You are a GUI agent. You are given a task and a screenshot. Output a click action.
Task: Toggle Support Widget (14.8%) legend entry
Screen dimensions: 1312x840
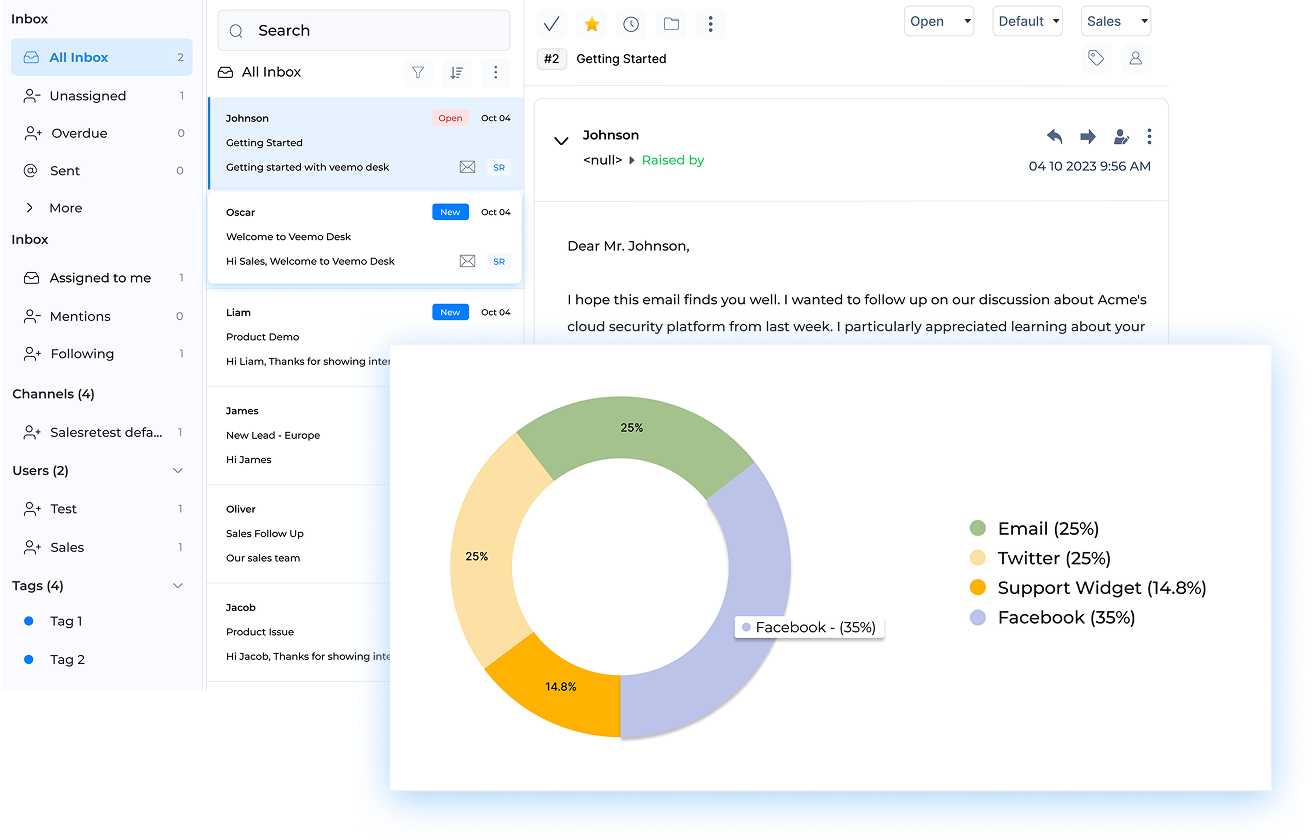(1088, 588)
